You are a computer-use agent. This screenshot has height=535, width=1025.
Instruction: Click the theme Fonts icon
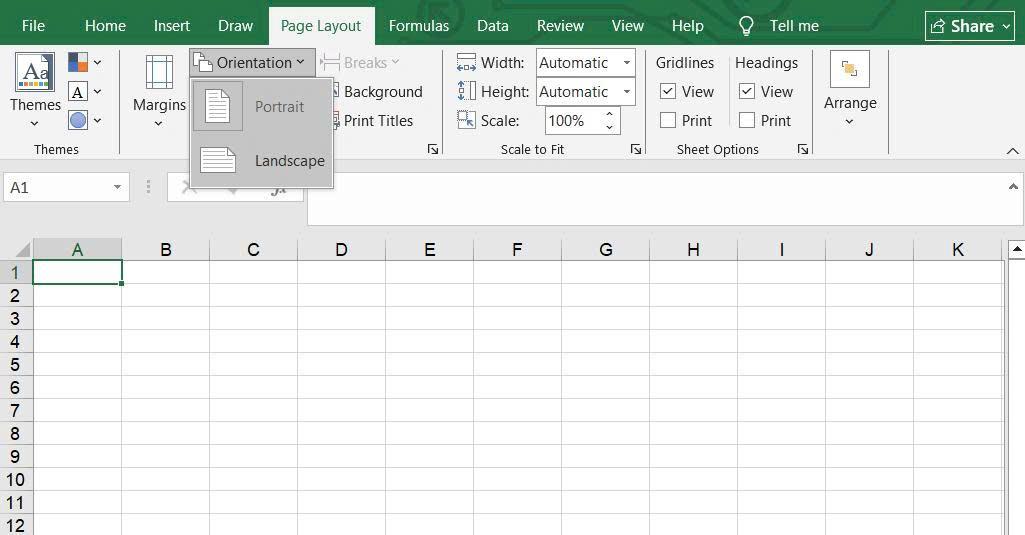pos(78,92)
